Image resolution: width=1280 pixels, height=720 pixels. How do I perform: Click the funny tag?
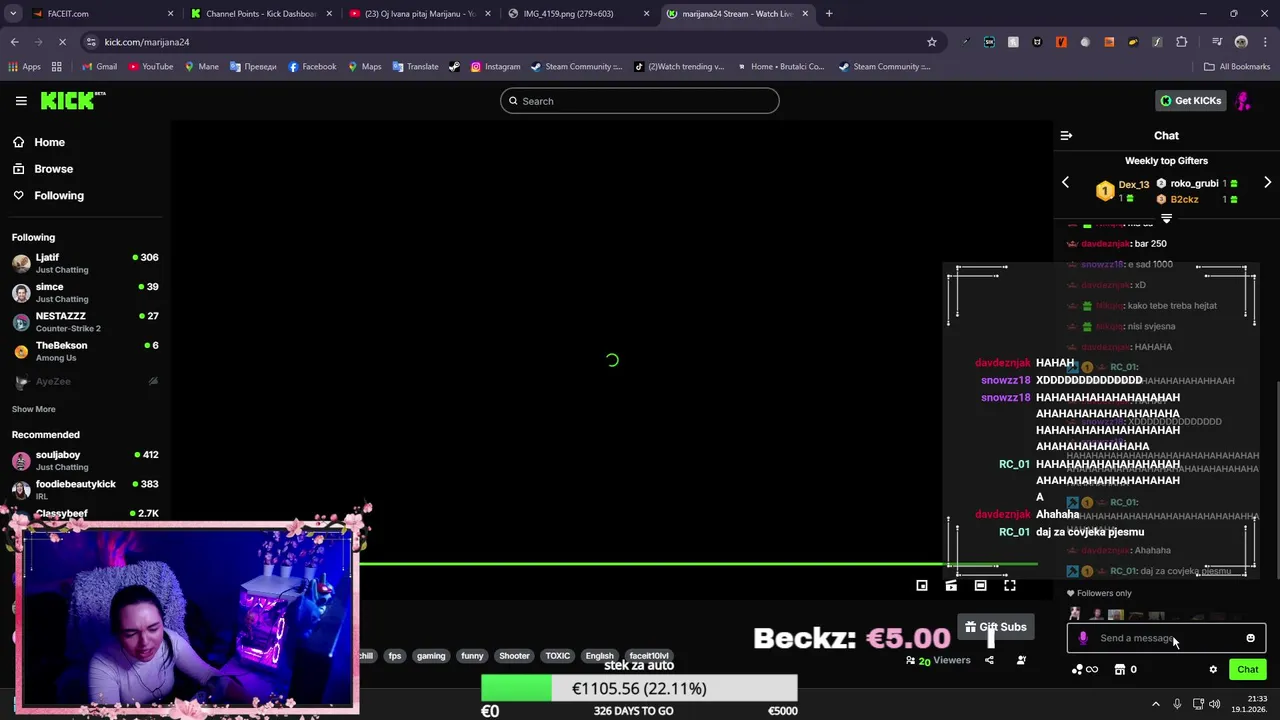(x=472, y=656)
